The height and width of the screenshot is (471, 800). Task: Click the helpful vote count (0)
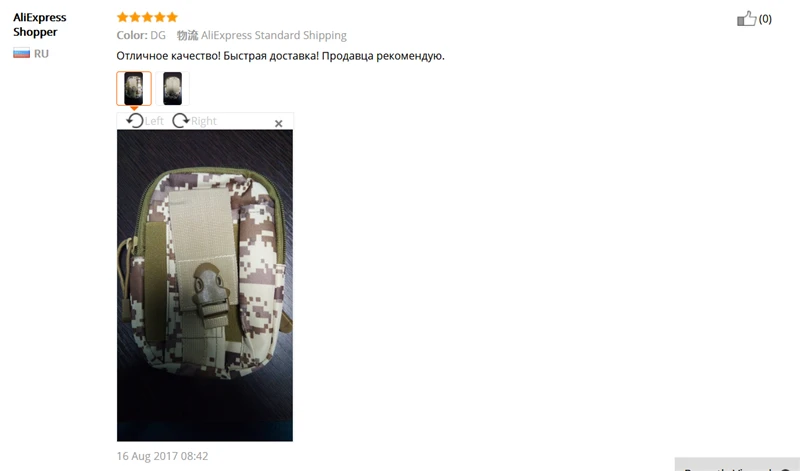click(765, 19)
